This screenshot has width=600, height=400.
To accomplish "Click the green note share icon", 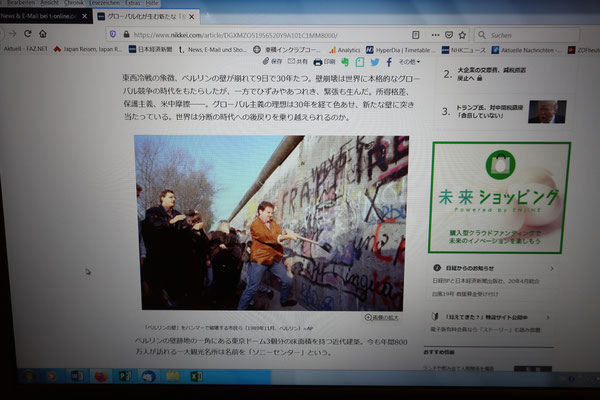I will (x=360, y=62).
